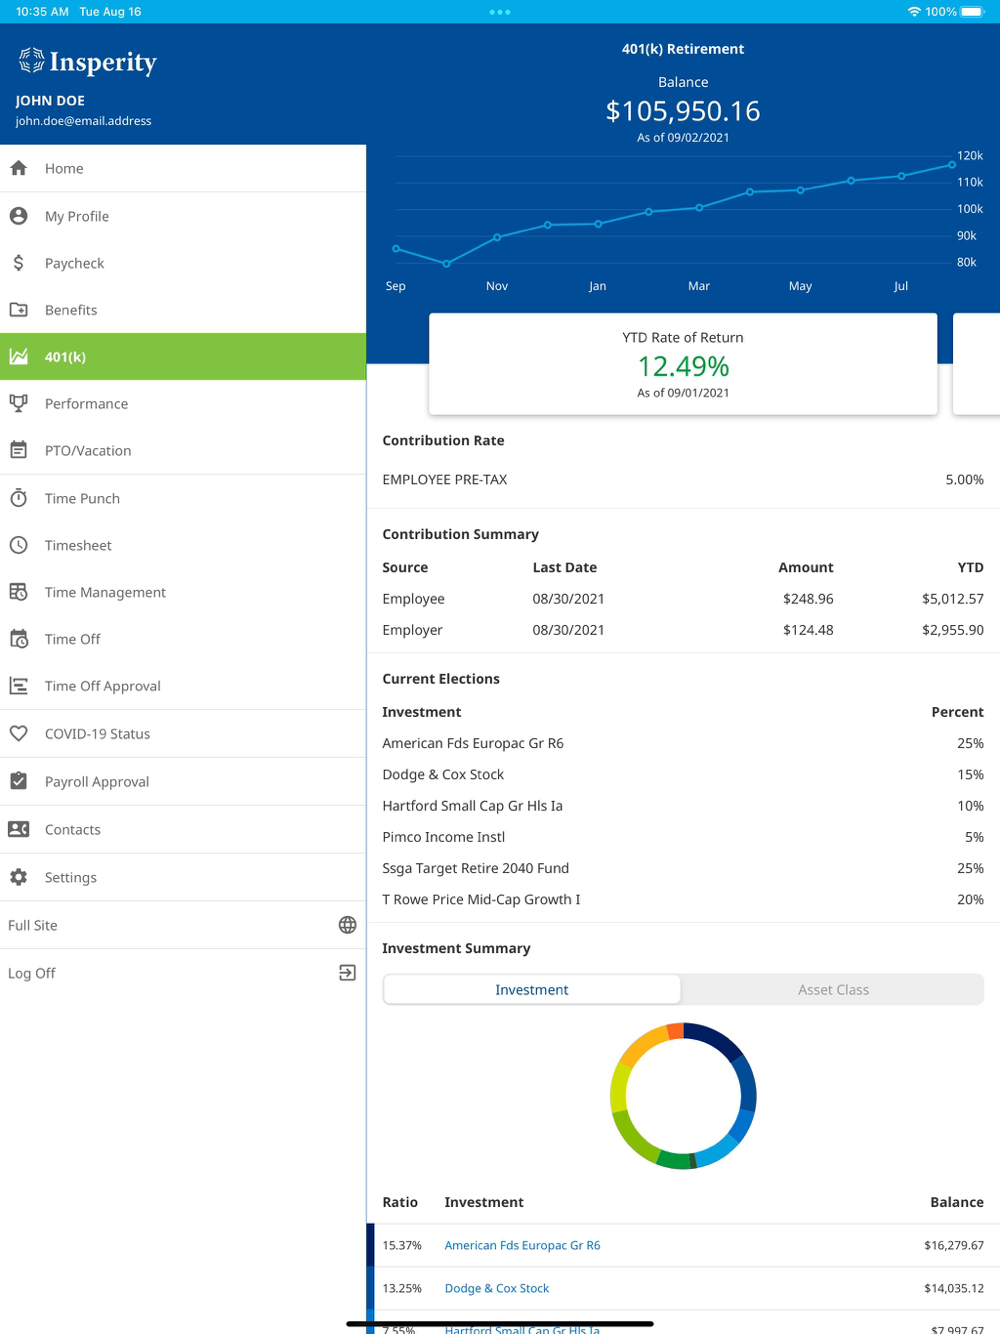This screenshot has height=1334, width=1000.
Task: Open American Fds Europac Gr R6 link
Action: click(522, 1245)
